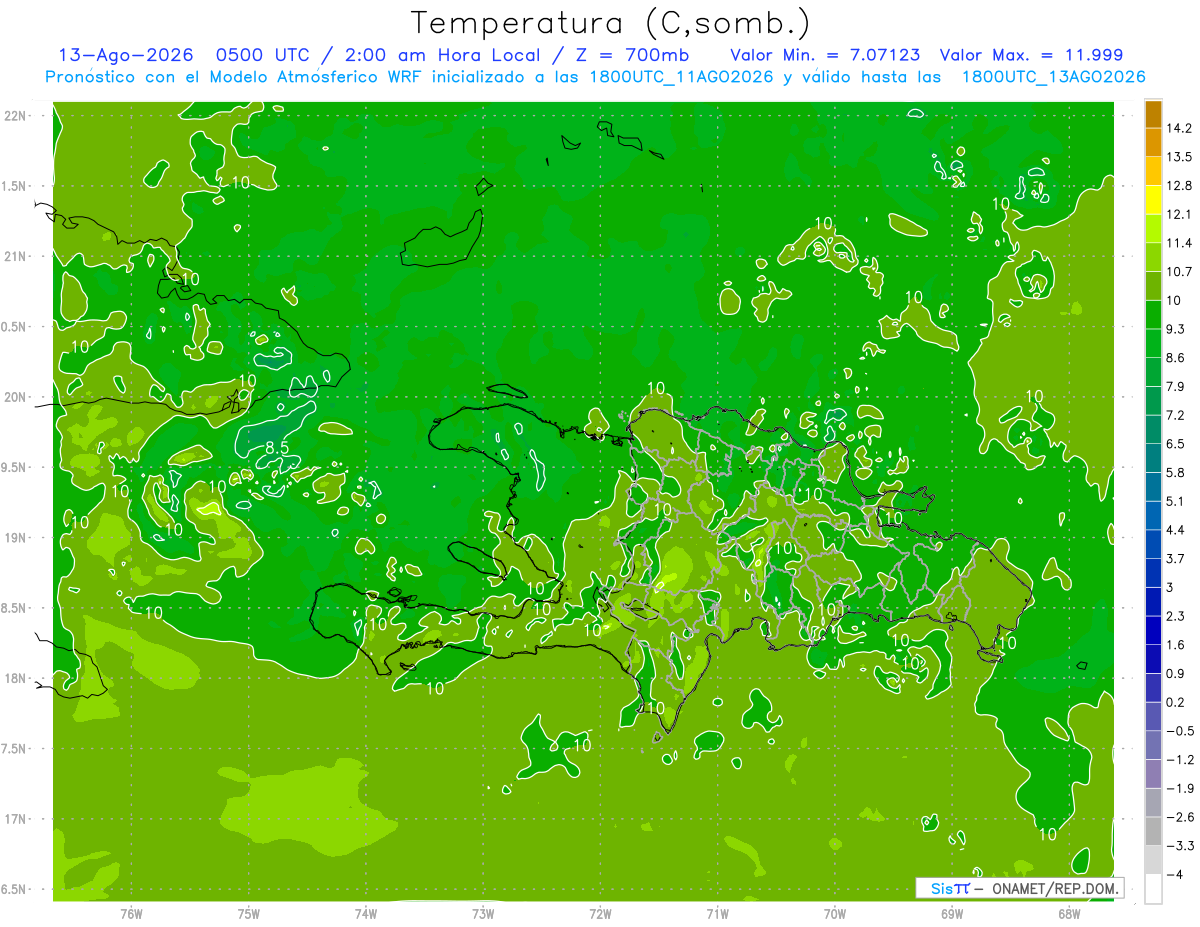Viewport: 1200px width, 927px height.
Task: Click the "12.1" legend value
Action: (x=1179, y=214)
